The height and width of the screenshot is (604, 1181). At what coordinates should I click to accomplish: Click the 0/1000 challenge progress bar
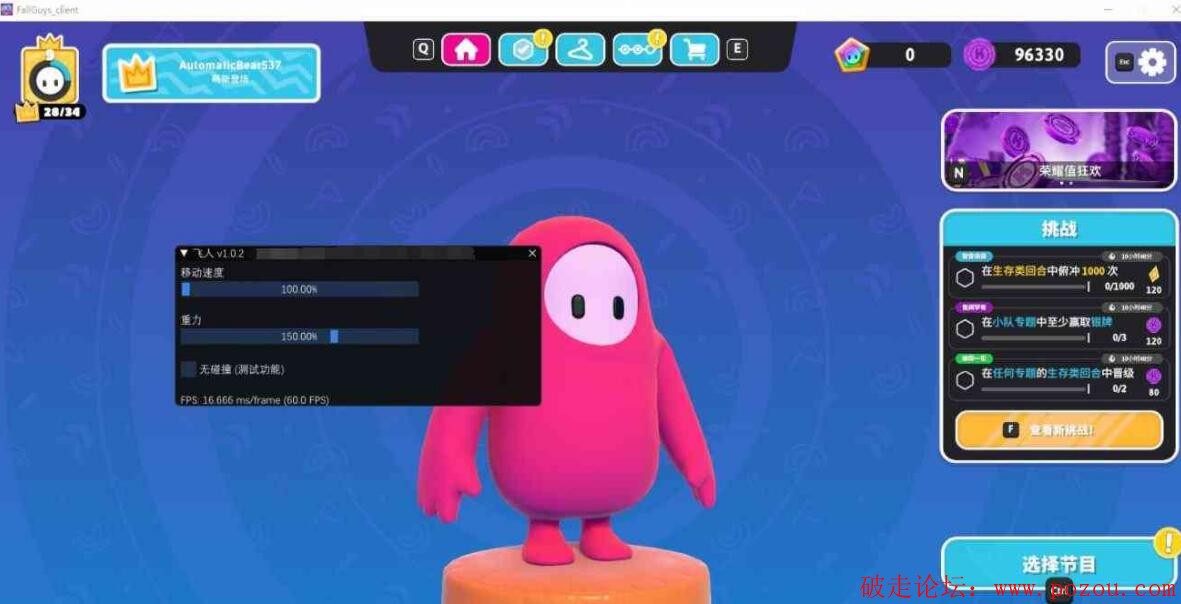pyautogui.click(x=1035, y=287)
